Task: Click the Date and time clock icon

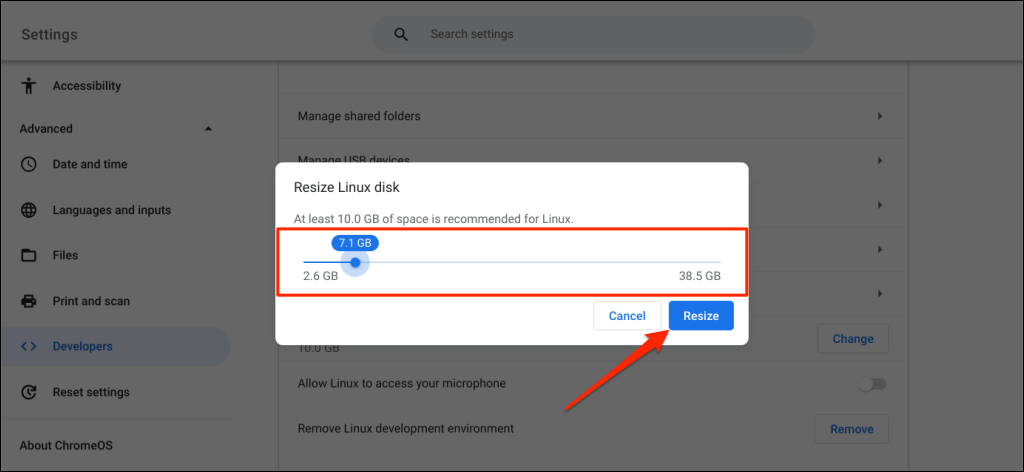Action: pos(29,164)
